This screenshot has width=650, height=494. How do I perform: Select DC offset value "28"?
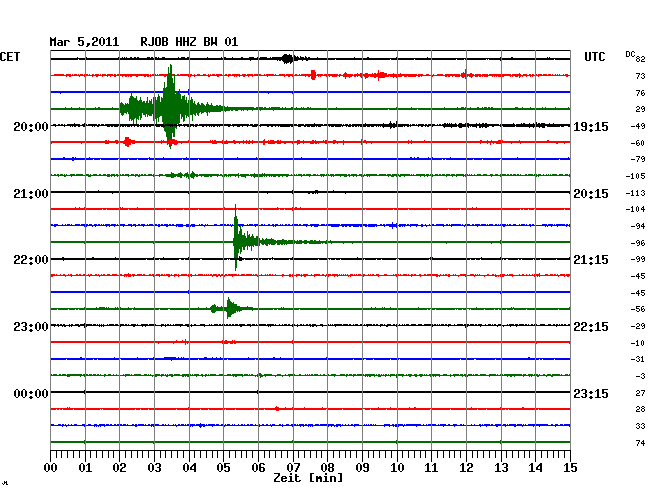640,409
